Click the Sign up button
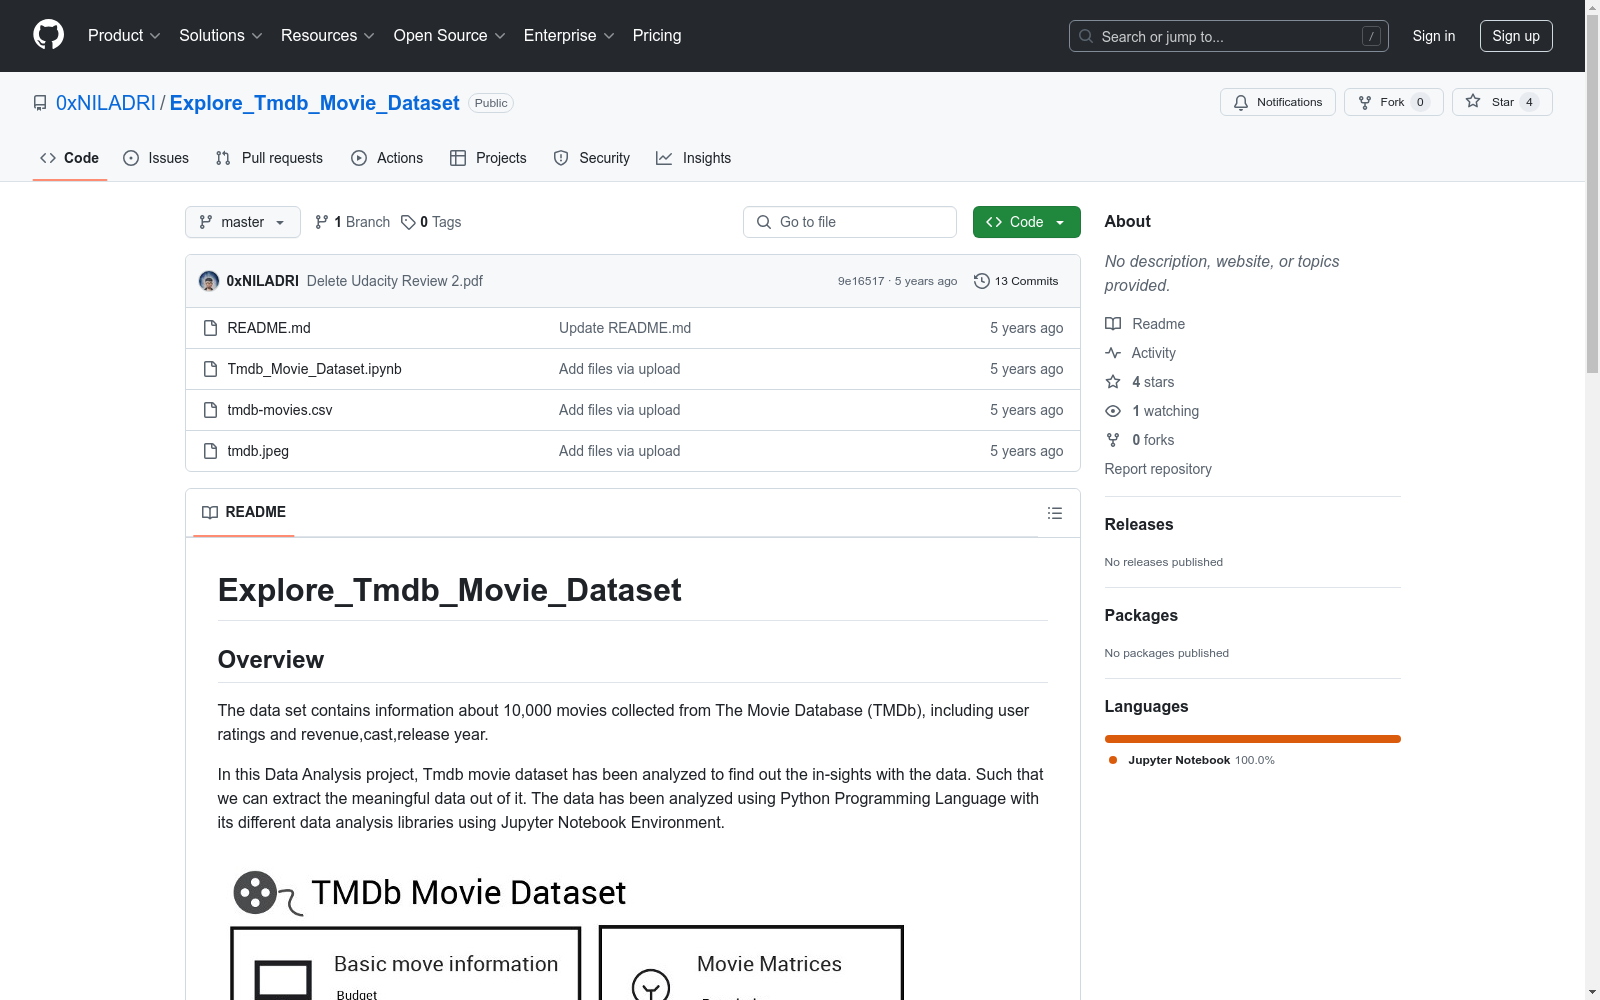 click(1516, 36)
